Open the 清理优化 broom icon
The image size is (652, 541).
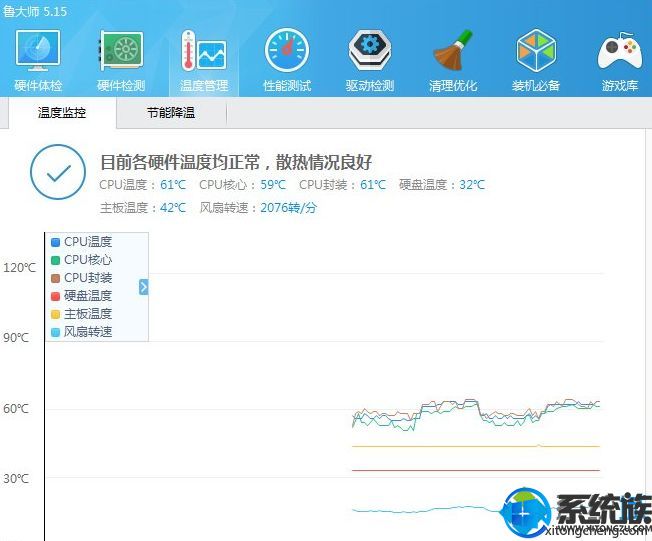(453, 60)
